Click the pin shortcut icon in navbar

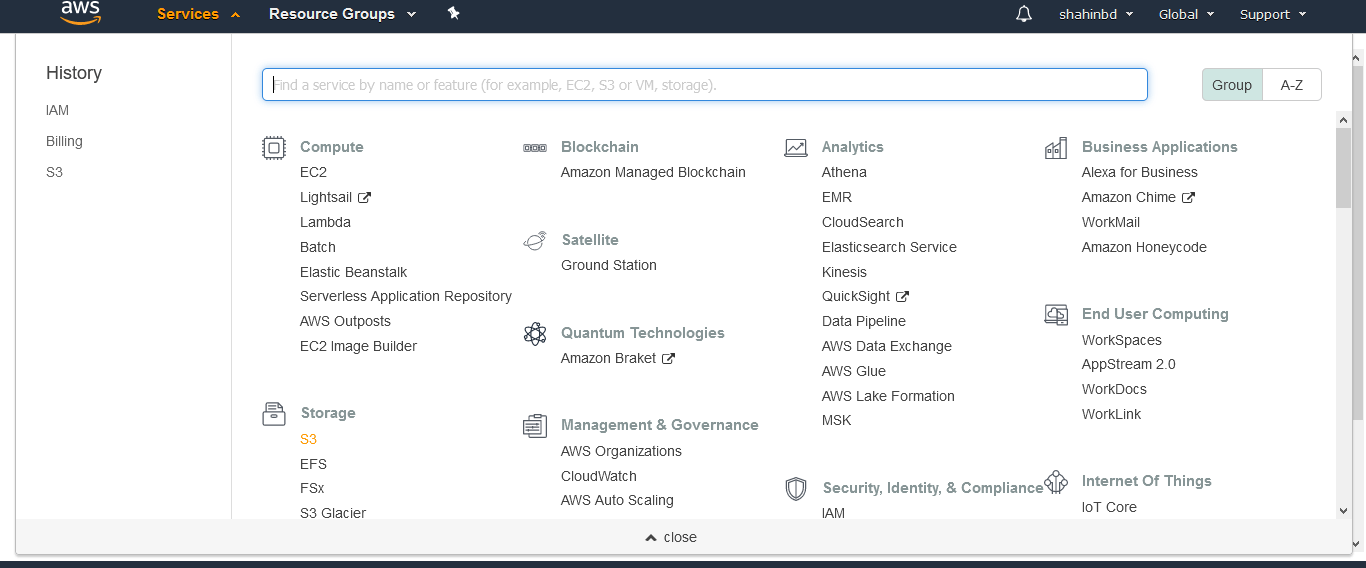click(453, 14)
